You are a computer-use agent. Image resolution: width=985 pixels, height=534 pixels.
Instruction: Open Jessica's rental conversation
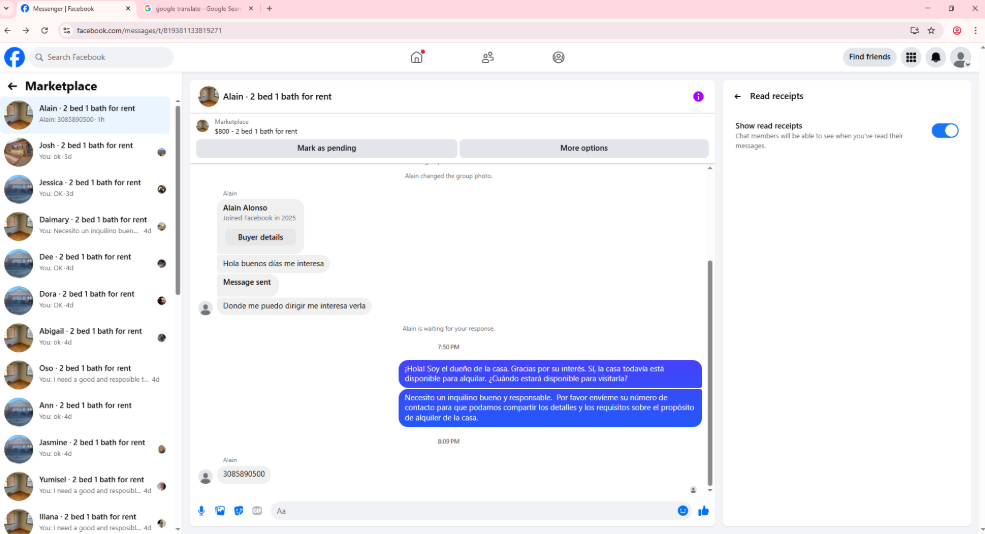point(85,188)
